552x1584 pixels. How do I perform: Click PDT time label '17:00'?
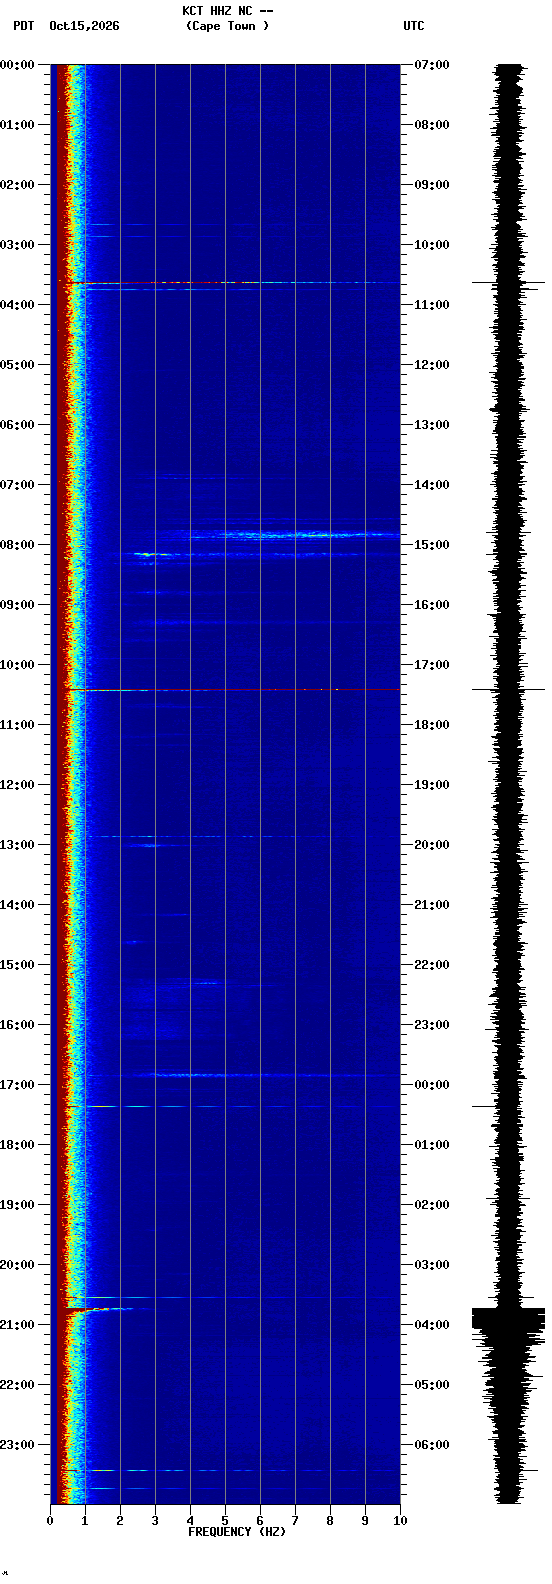(x=18, y=1085)
